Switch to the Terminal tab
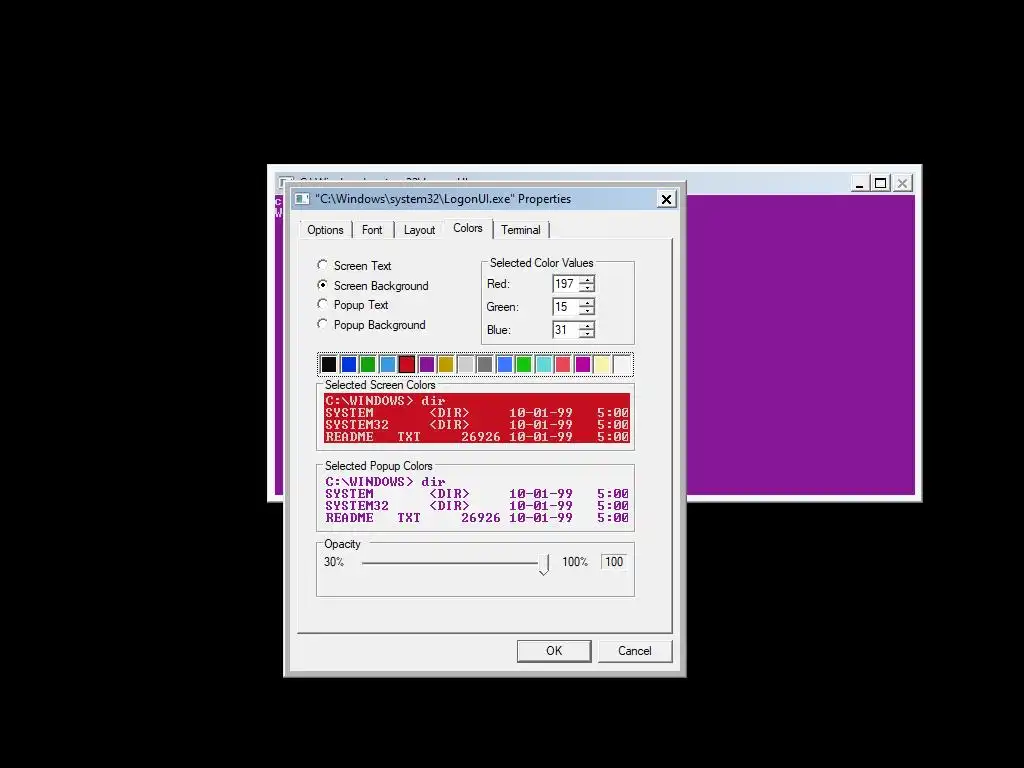The height and width of the screenshot is (768, 1024). [520, 230]
